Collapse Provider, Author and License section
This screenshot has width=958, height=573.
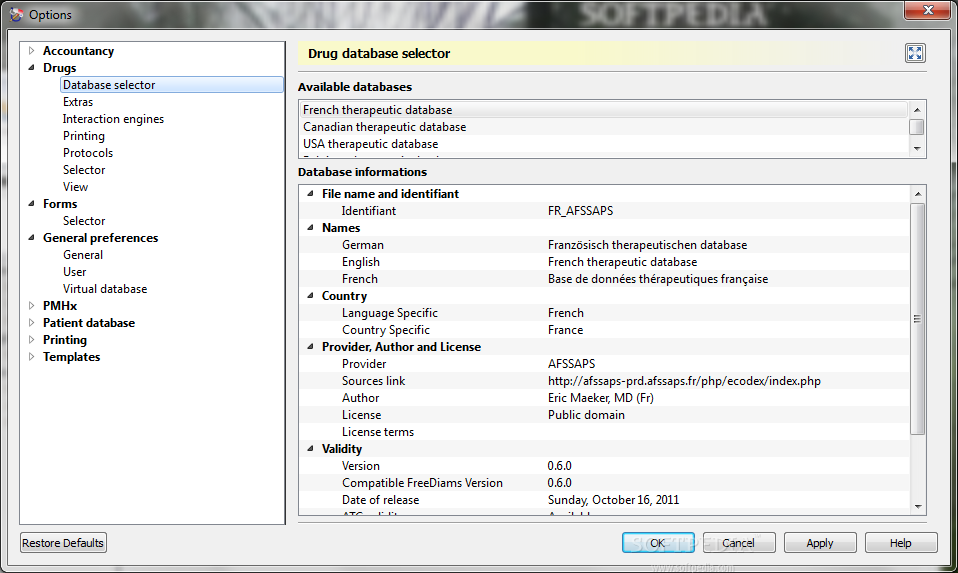310,346
